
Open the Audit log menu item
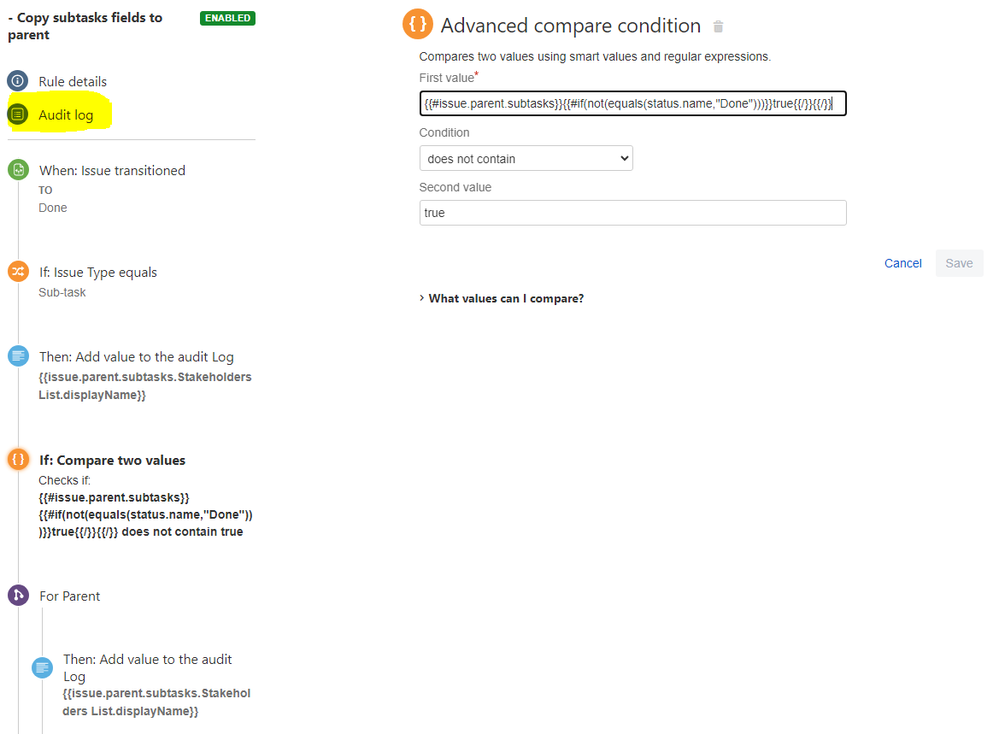[x=66, y=115]
